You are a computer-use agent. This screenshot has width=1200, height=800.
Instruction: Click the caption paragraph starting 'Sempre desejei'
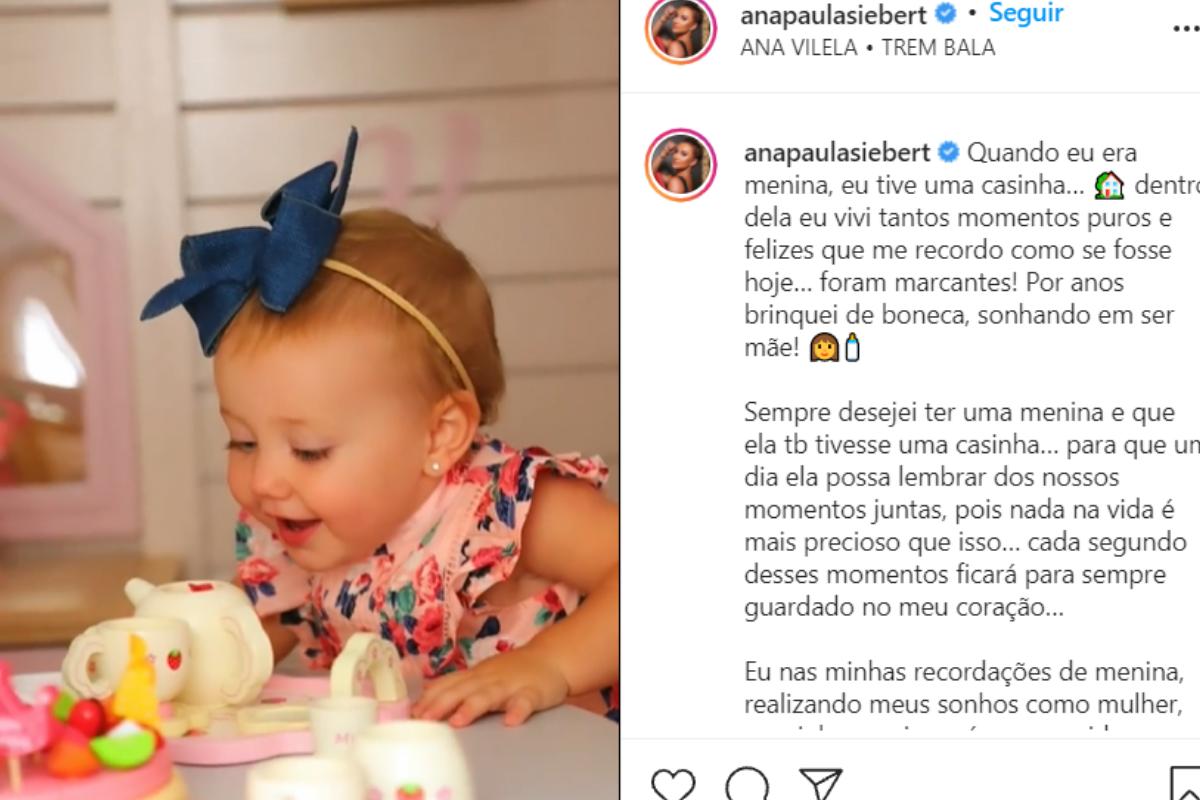[x=971, y=509]
